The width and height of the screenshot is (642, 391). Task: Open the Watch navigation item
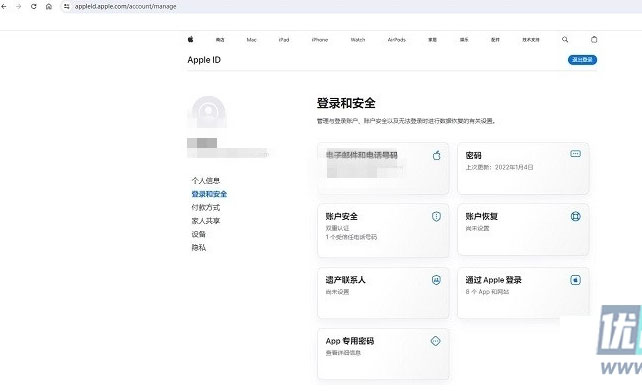click(x=358, y=40)
